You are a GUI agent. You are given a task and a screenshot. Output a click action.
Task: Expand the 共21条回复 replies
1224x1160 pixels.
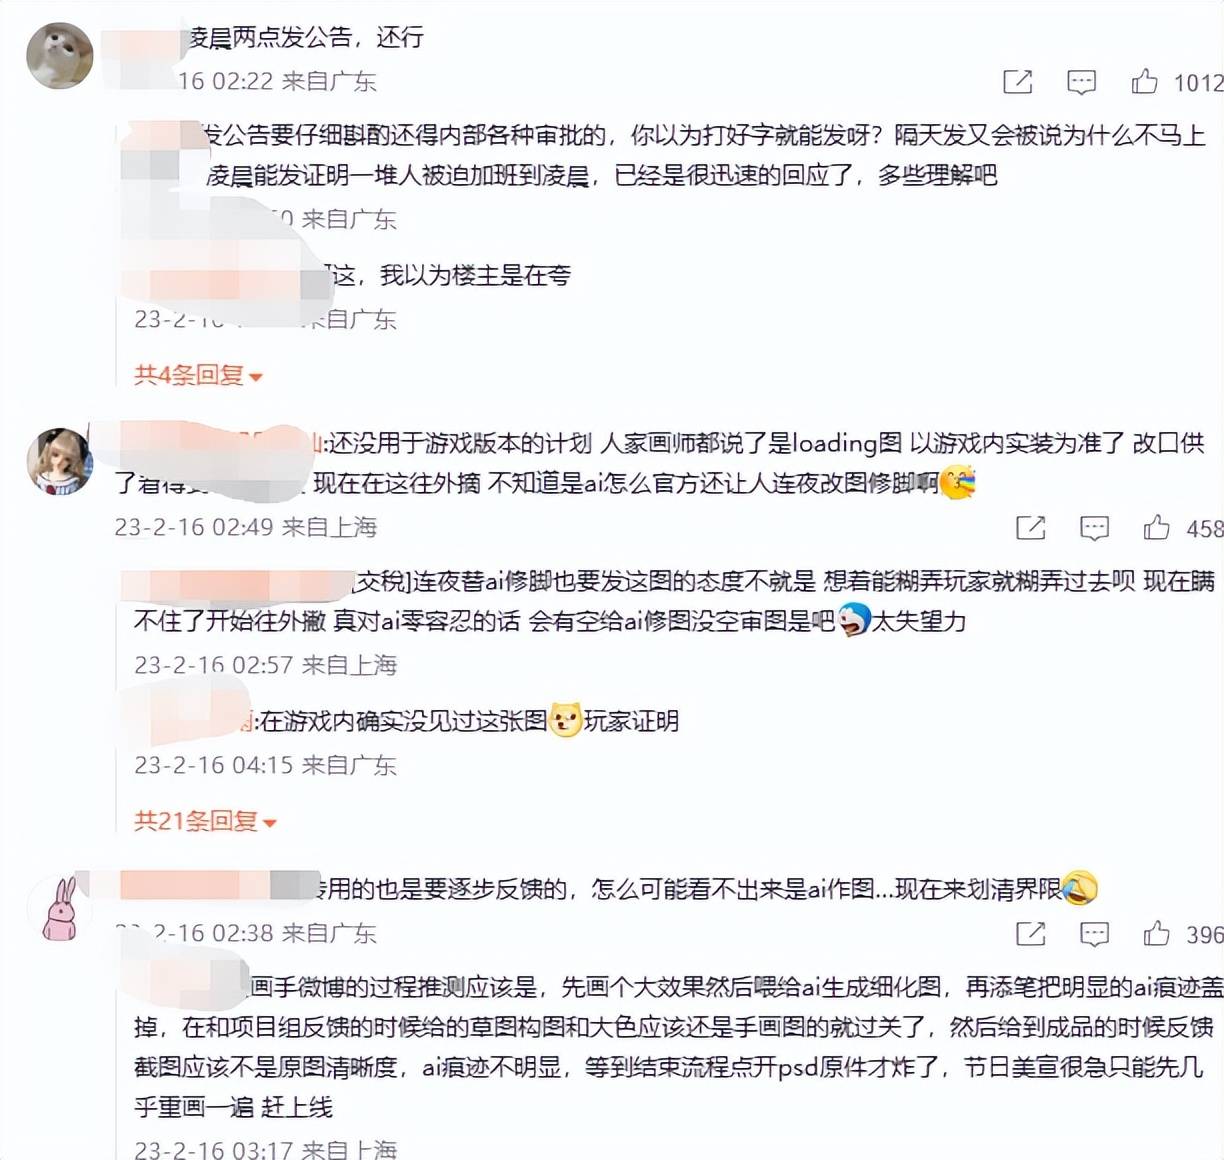(205, 821)
